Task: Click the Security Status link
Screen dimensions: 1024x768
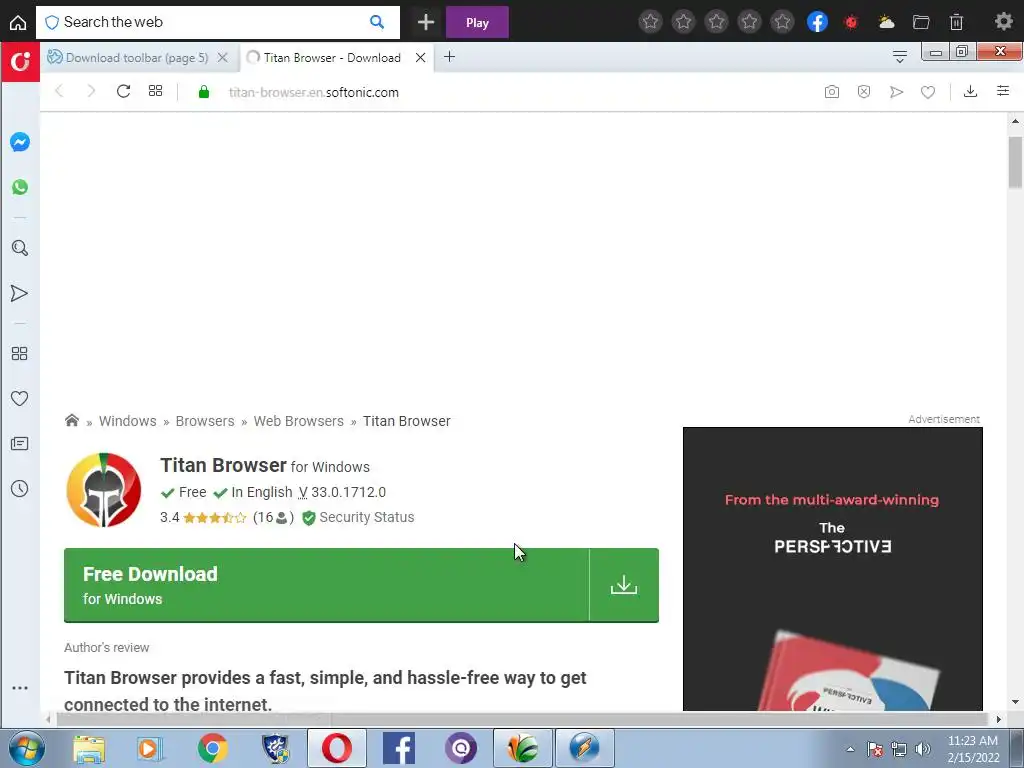Action: 366,517
